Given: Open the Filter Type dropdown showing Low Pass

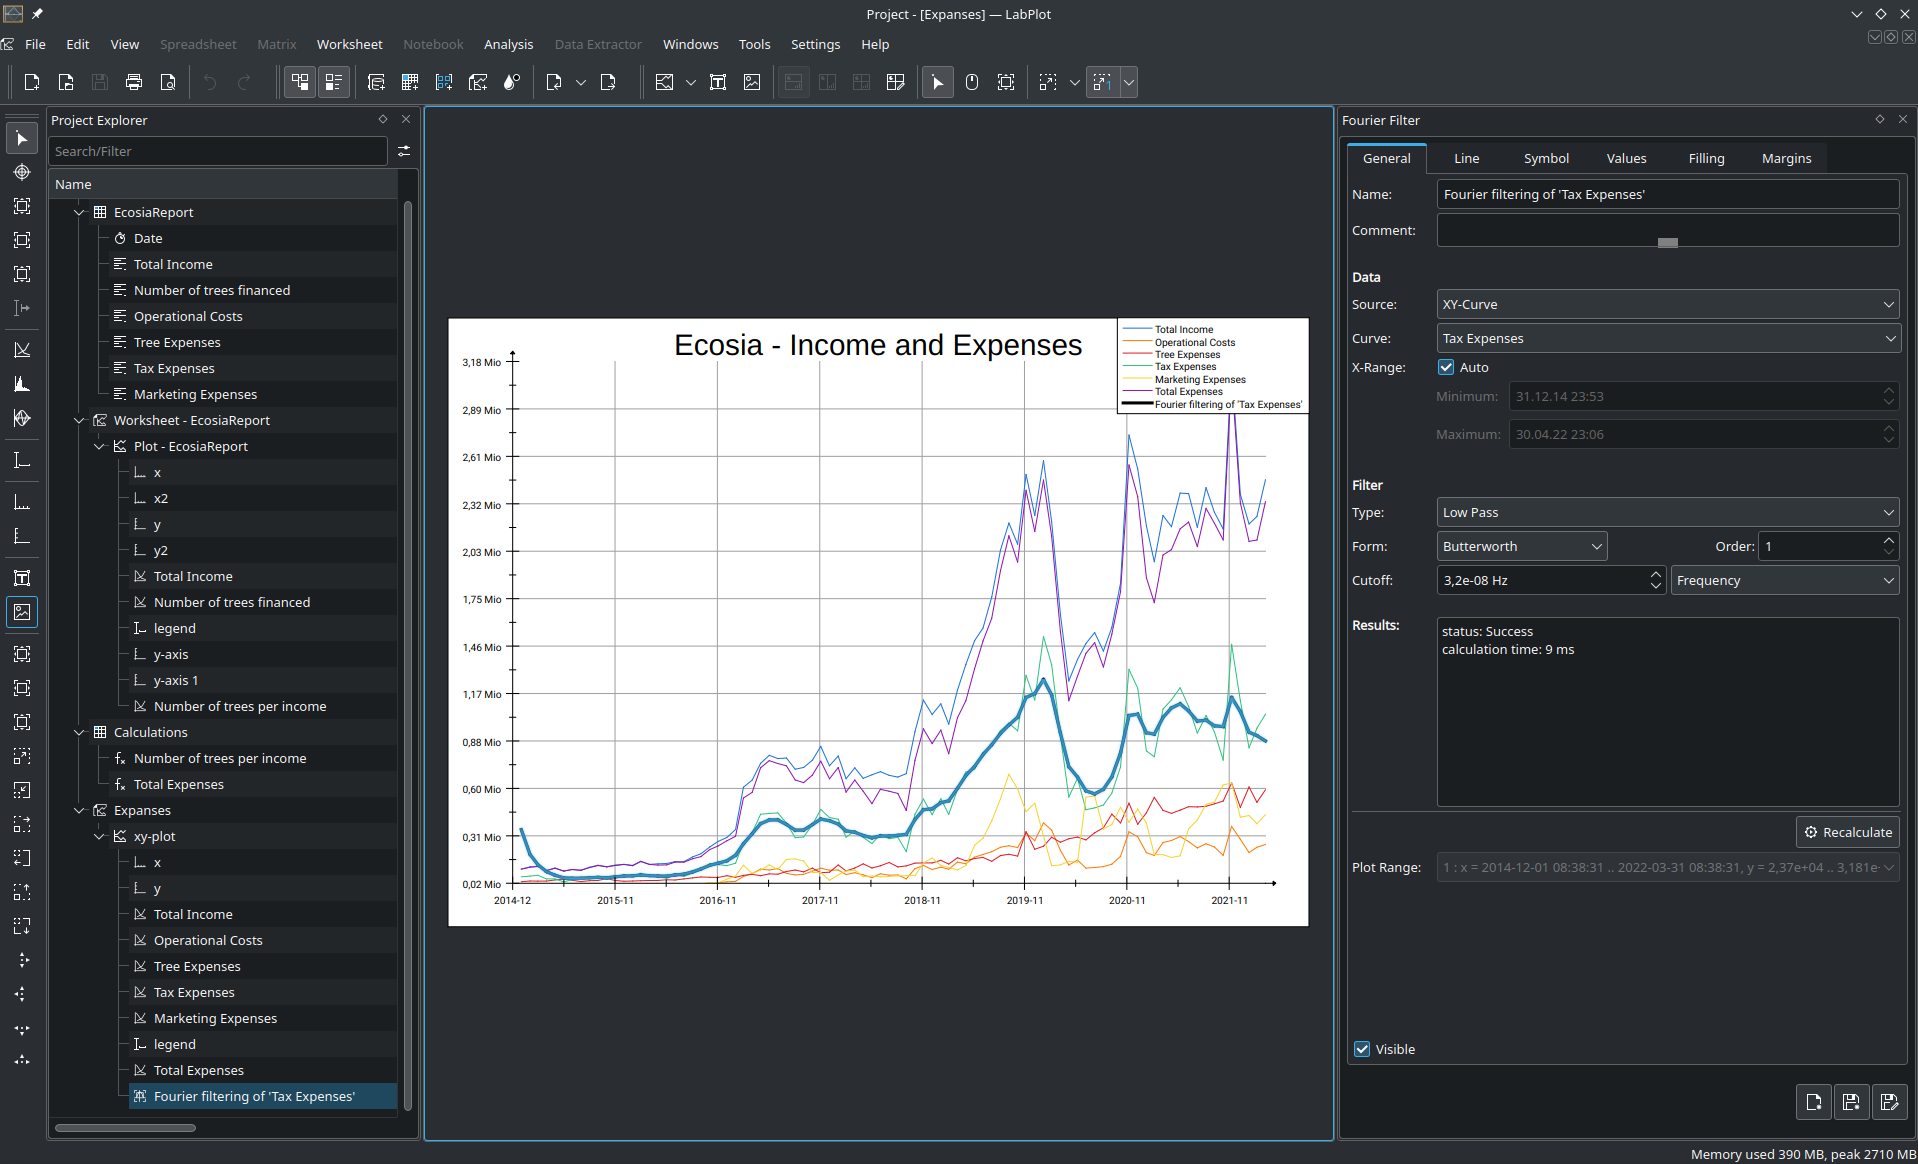Looking at the screenshot, I should click(x=1666, y=511).
